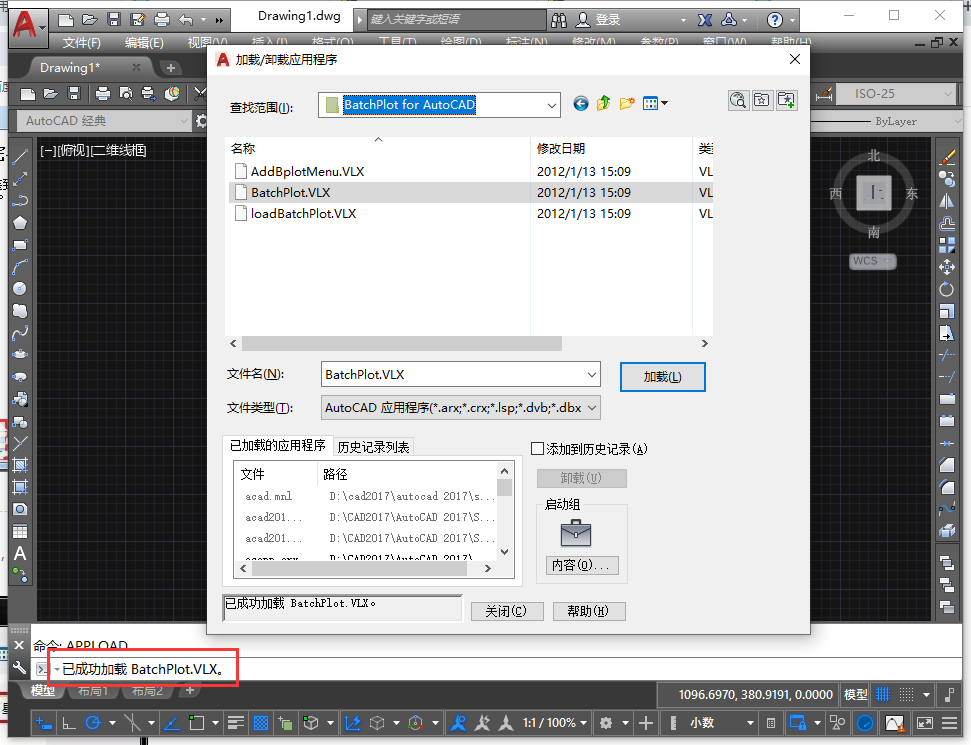This screenshot has width=971, height=745.
Task: Open the 文件(F) menu
Action: [x=81, y=42]
